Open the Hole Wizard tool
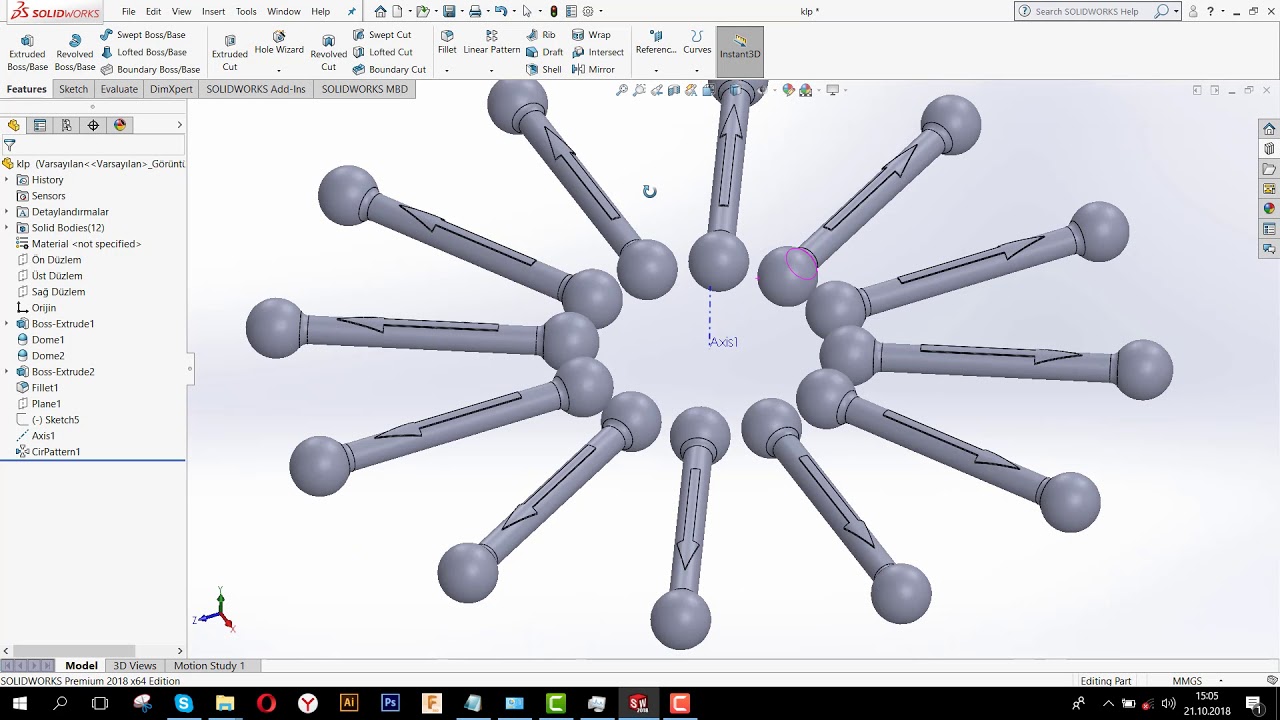The height and width of the screenshot is (720, 1280). point(279,43)
